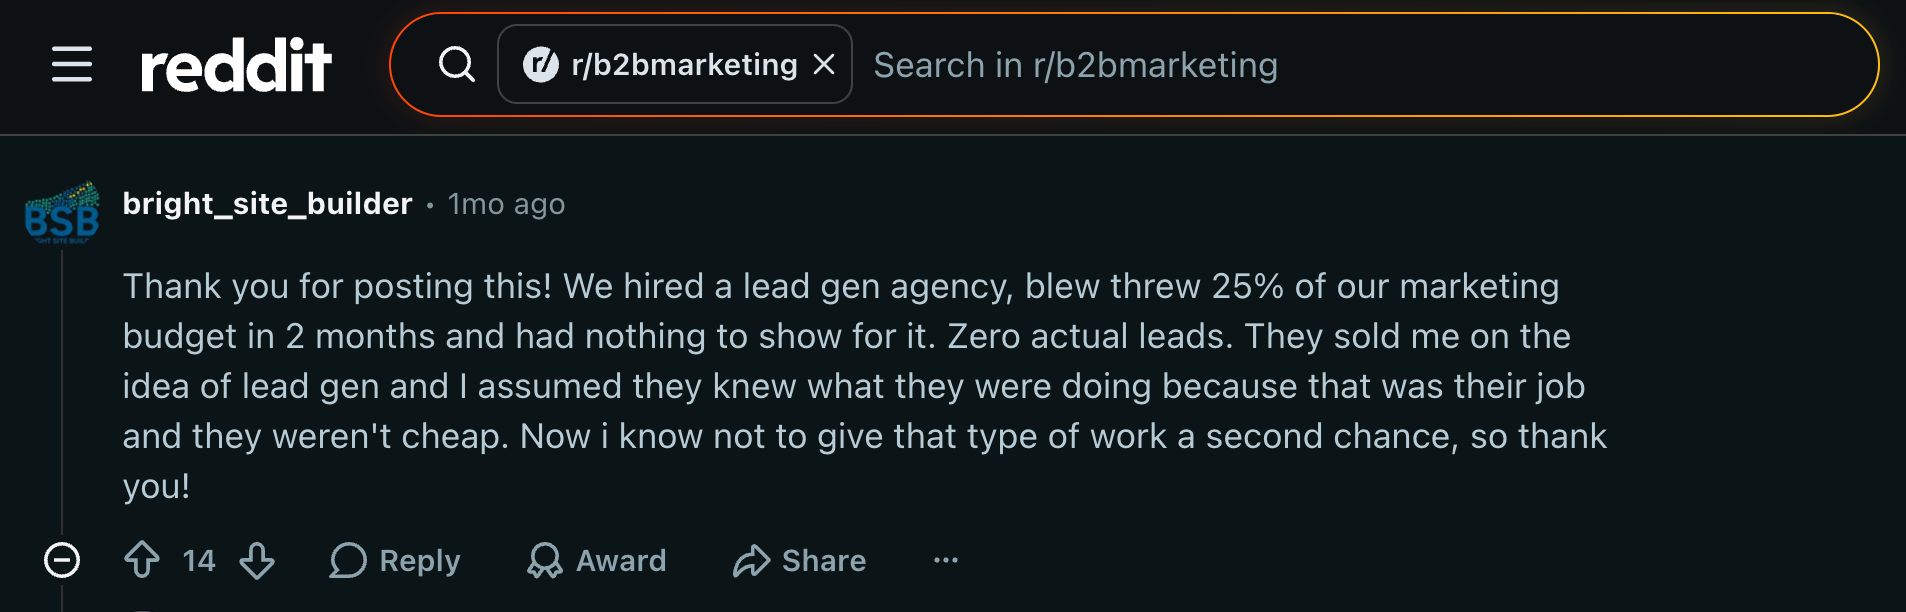Give an Award to this comment
This screenshot has height=612, width=1906.
[x=597, y=561]
